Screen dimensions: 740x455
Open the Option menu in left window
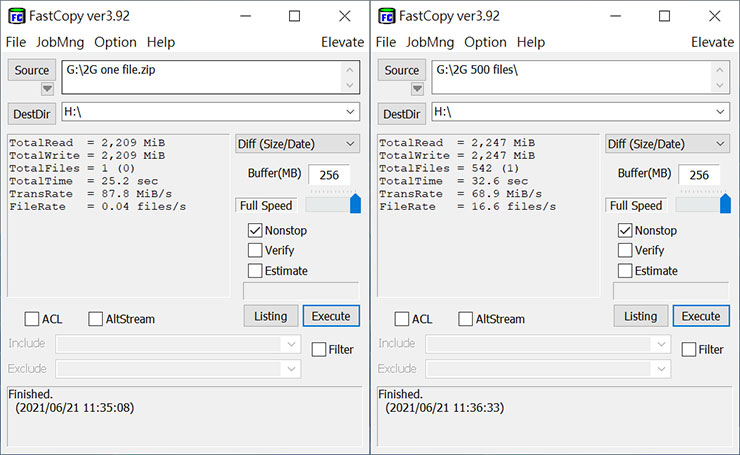tap(115, 42)
